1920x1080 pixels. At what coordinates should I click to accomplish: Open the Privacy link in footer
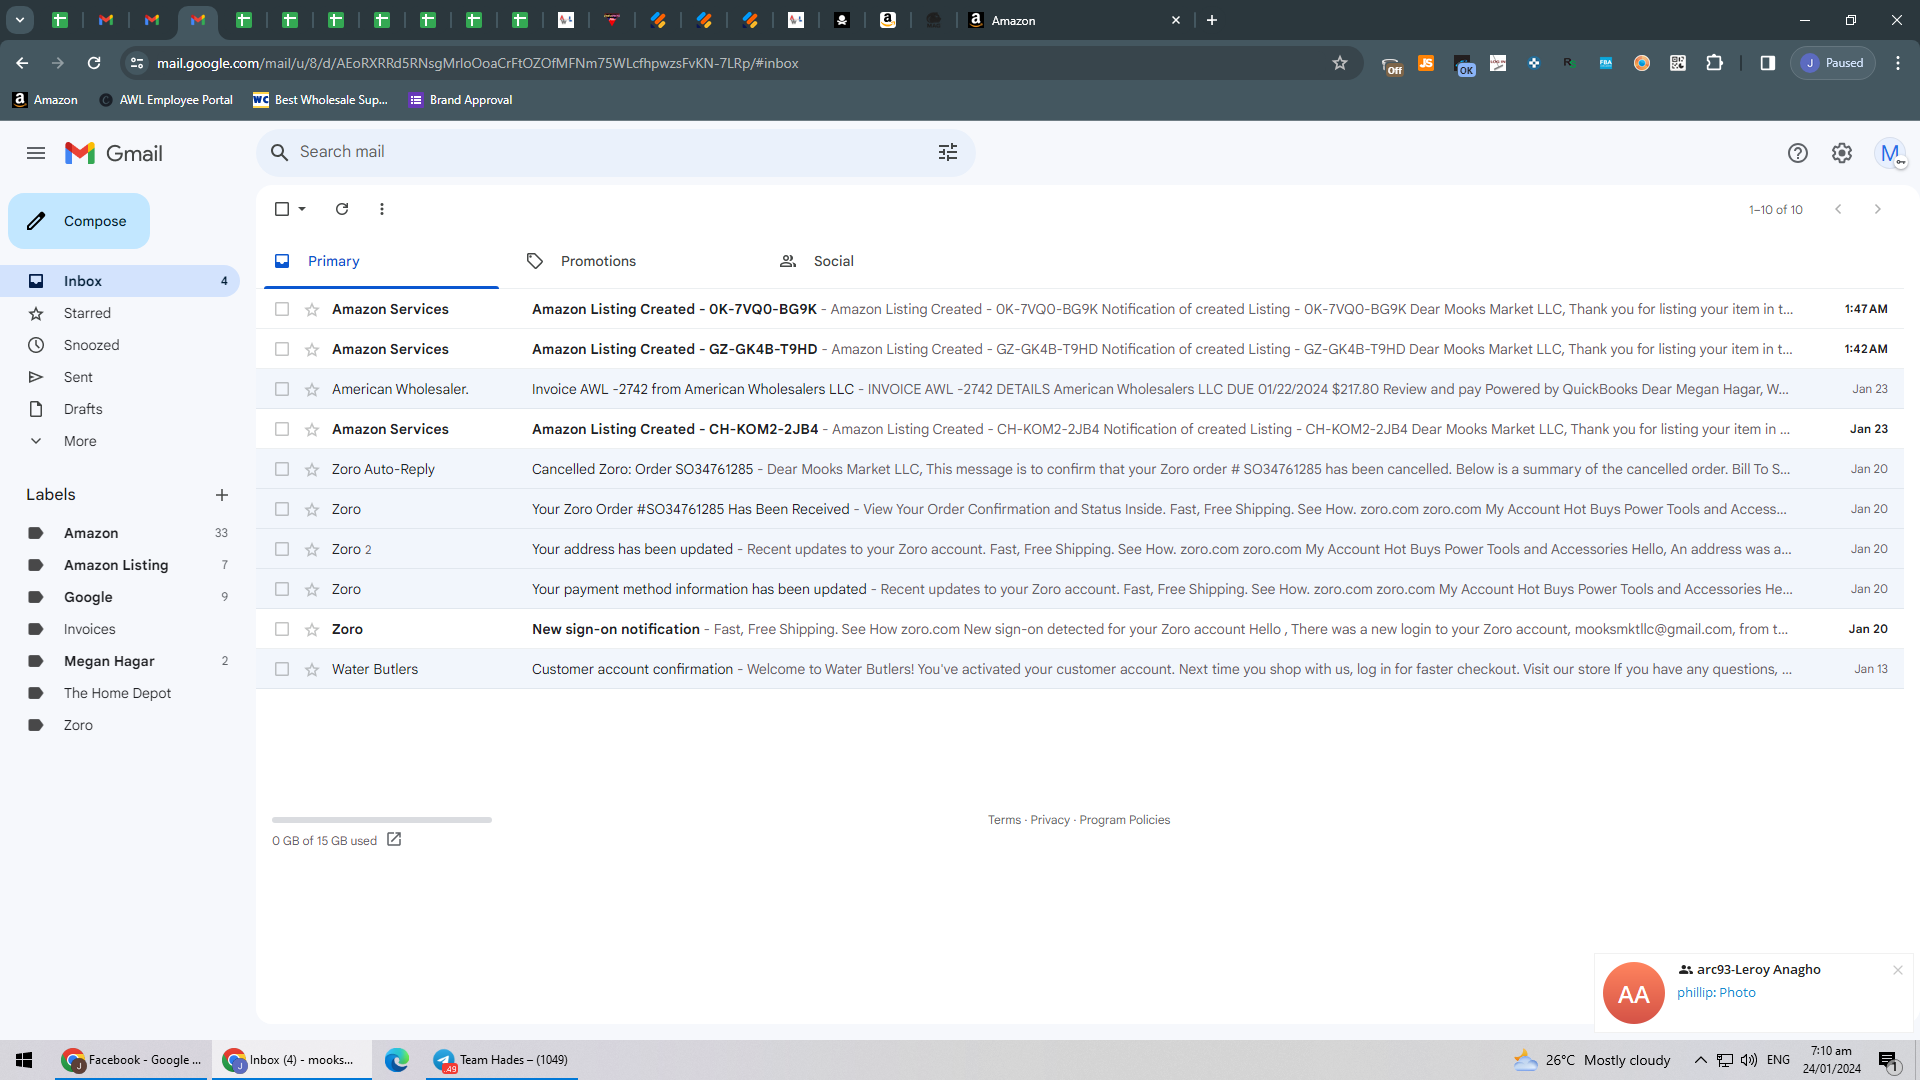pyautogui.click(x=1050, y=820)
